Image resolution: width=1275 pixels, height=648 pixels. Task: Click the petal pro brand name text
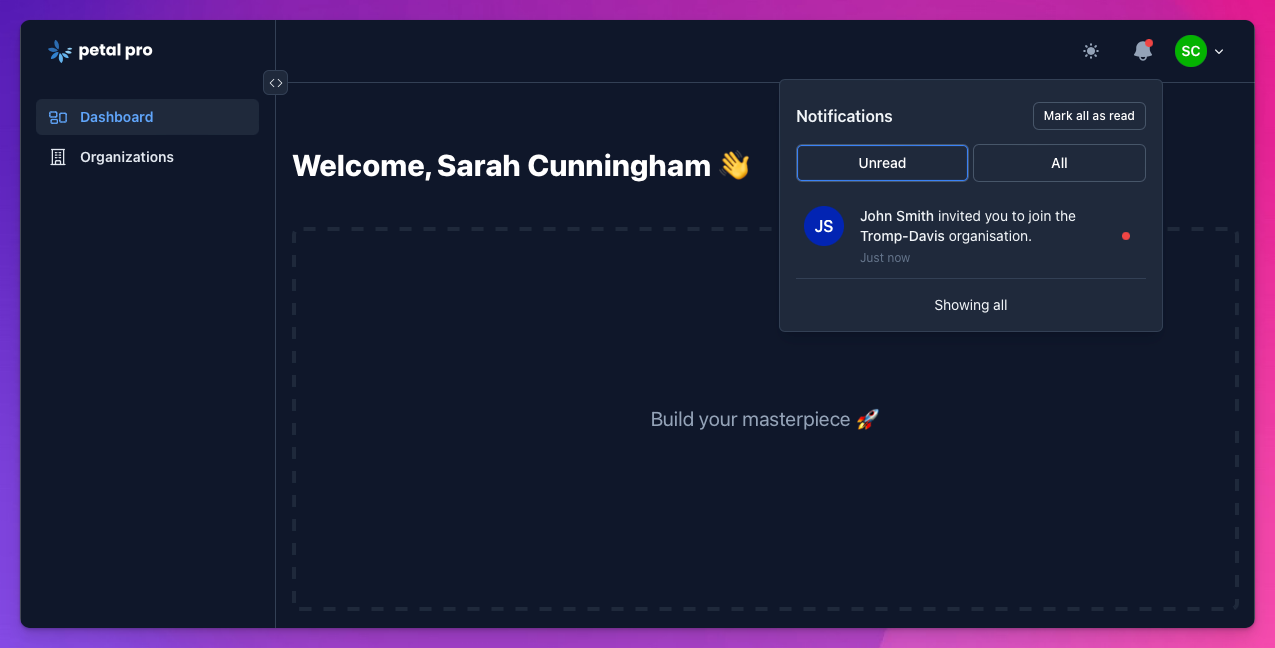click(116, 51)
